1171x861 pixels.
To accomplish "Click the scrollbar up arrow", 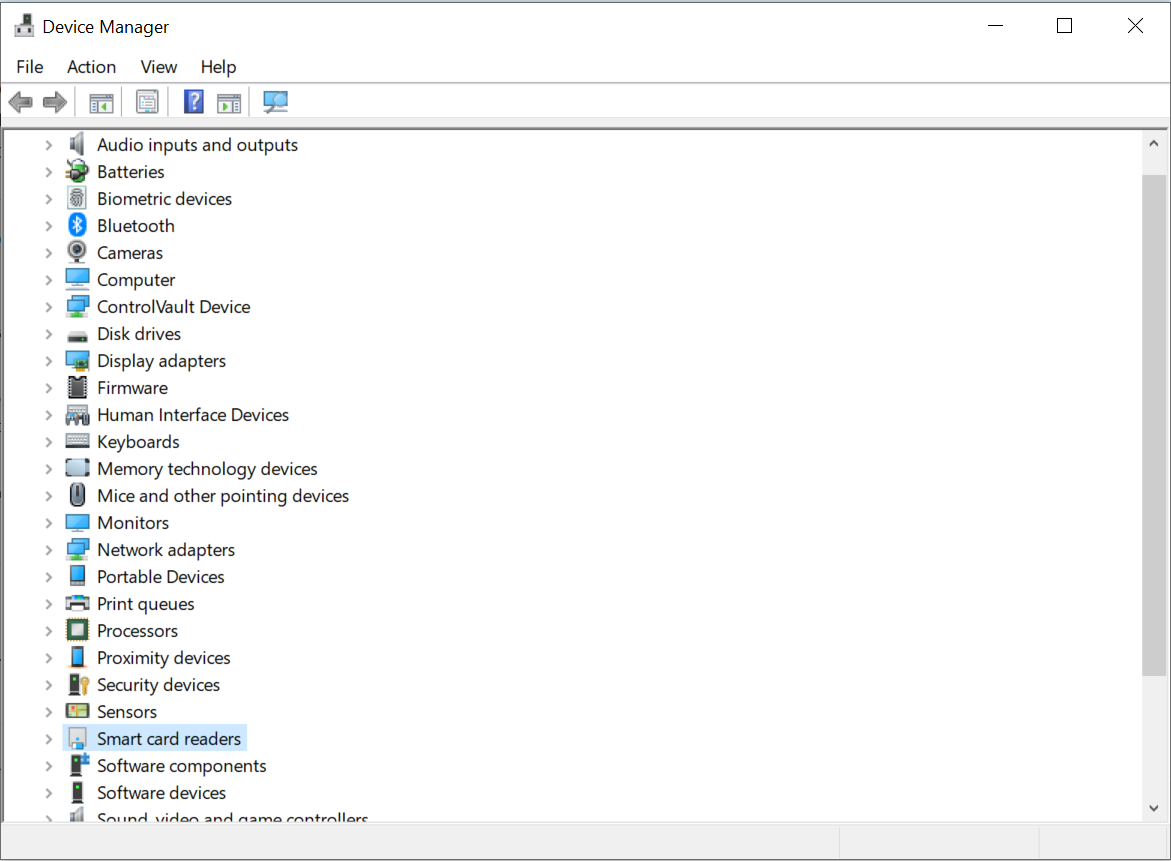I will tap(1154, 143).
